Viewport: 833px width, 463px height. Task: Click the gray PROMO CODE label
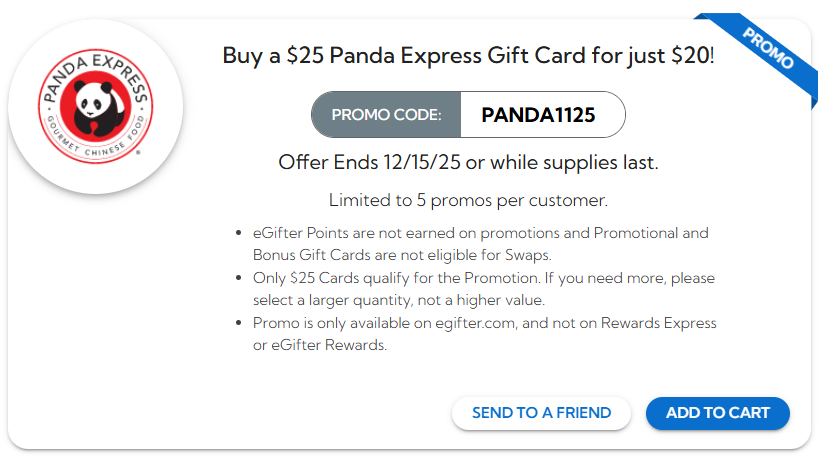(386, 115)
